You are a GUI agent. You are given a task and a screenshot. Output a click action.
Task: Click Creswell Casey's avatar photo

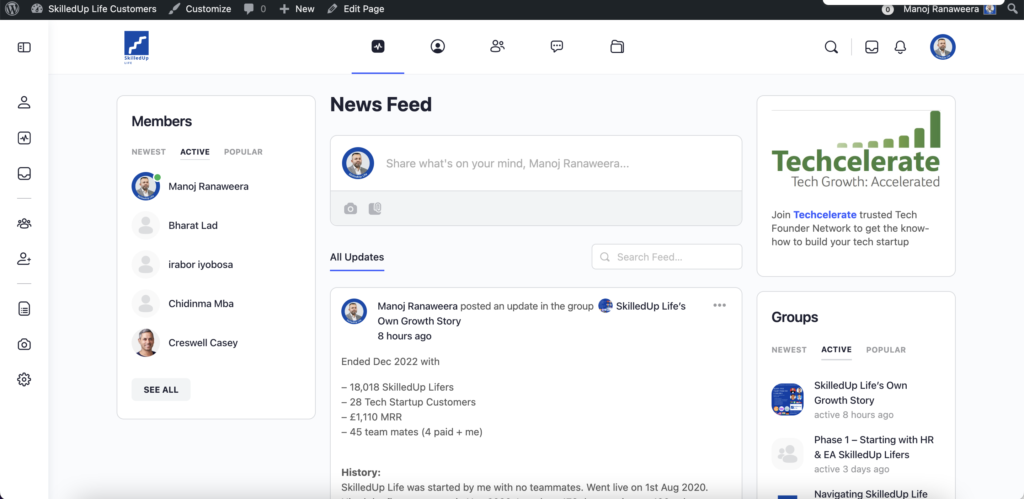146,343
